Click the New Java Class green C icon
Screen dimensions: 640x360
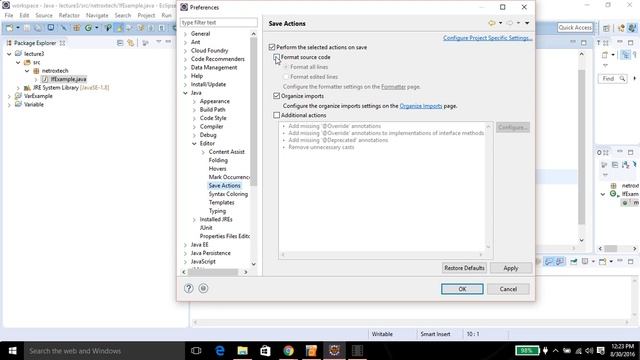(x=88, y=28)
